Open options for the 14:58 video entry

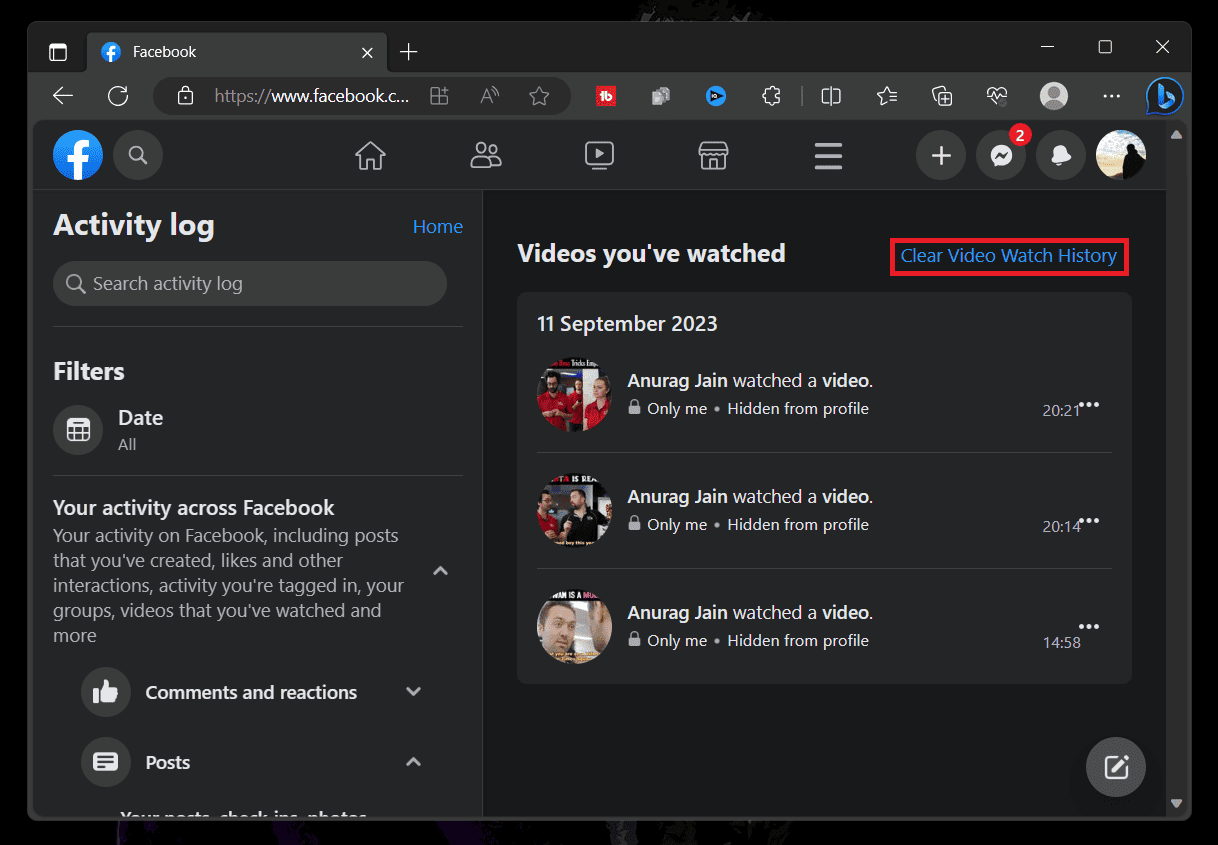coord(1089,627)
